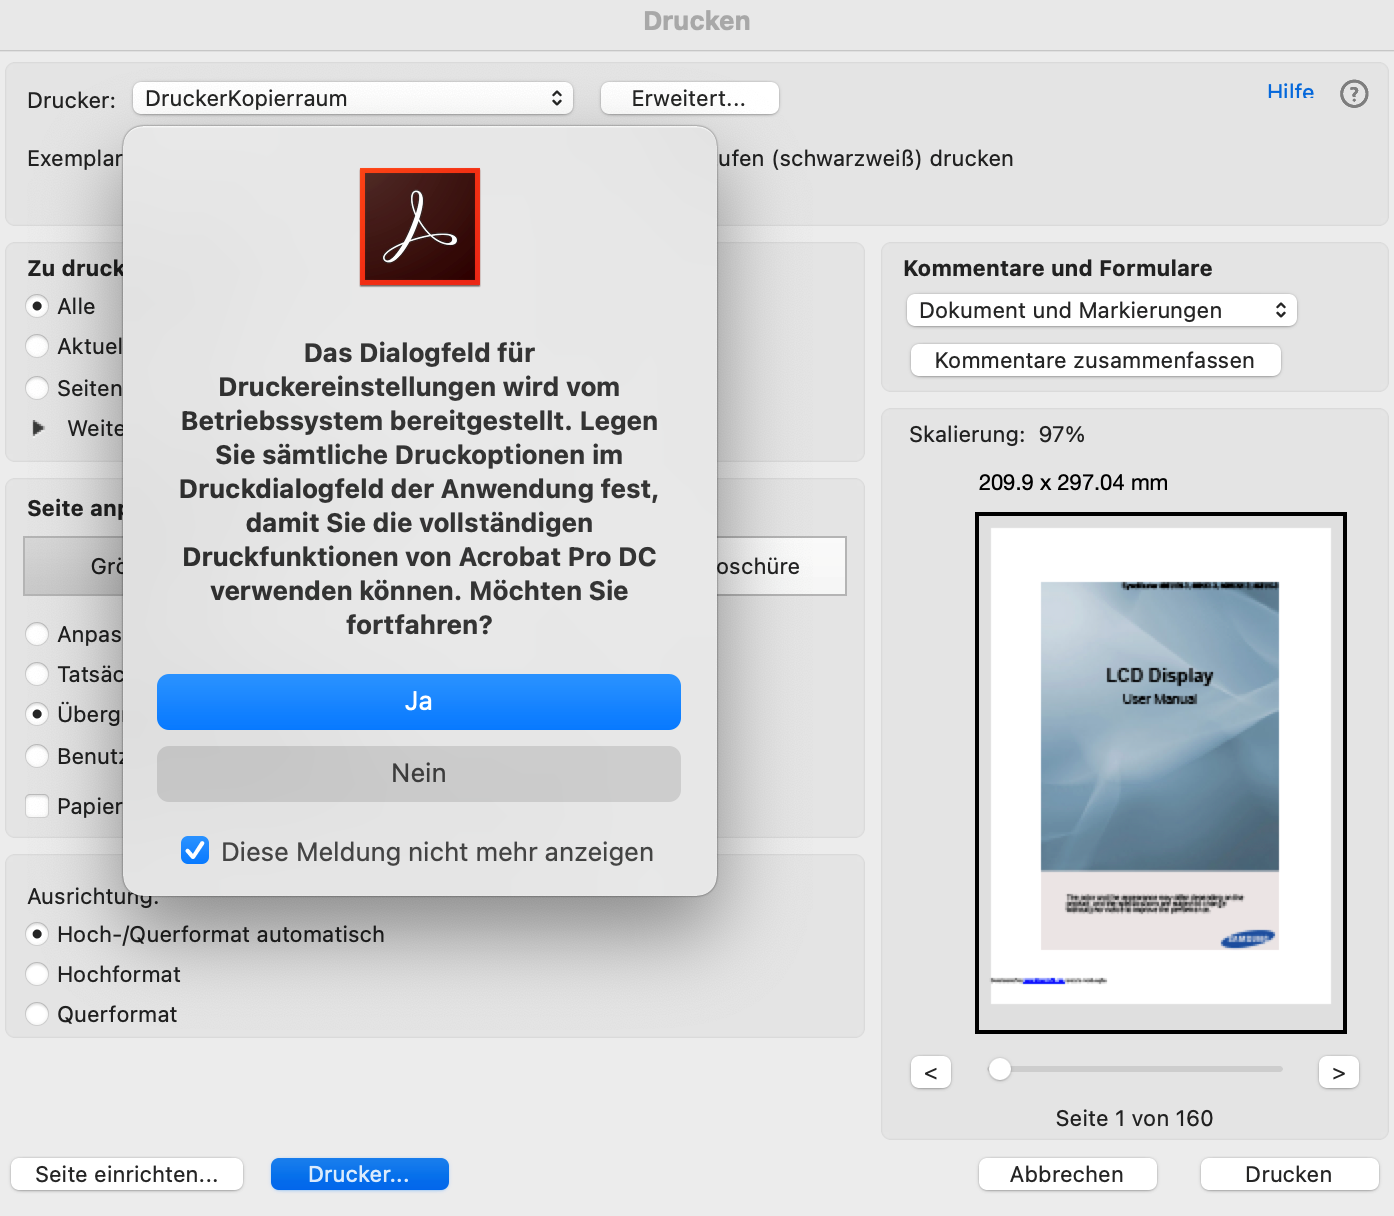Expand the Weitere Optionen disclosure triangle
This screenshot has width=1394, height=1216.
(x=39, y=428)
